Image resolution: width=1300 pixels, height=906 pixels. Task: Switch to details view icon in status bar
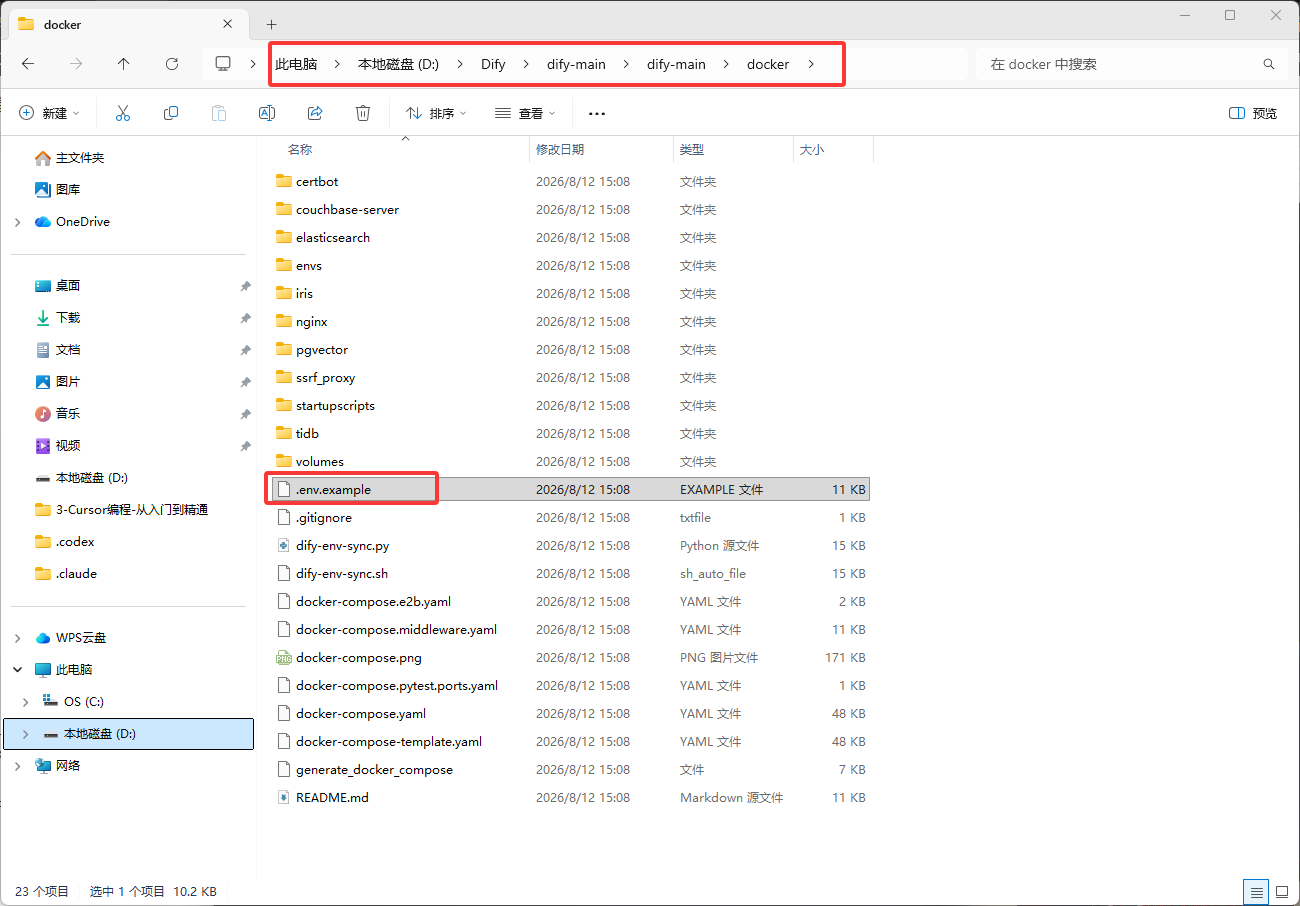pos(1255,891)
